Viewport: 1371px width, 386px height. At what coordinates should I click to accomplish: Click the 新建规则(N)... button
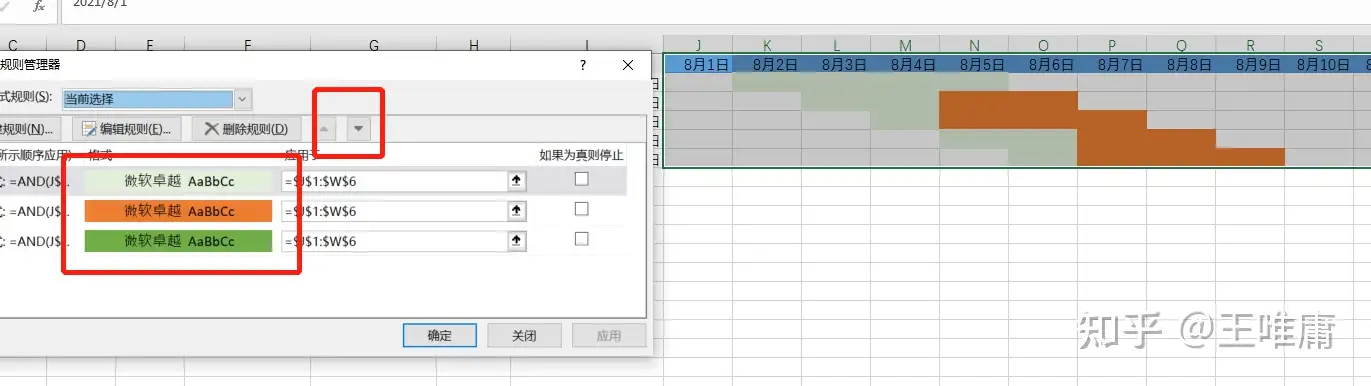tap(30, 129)
